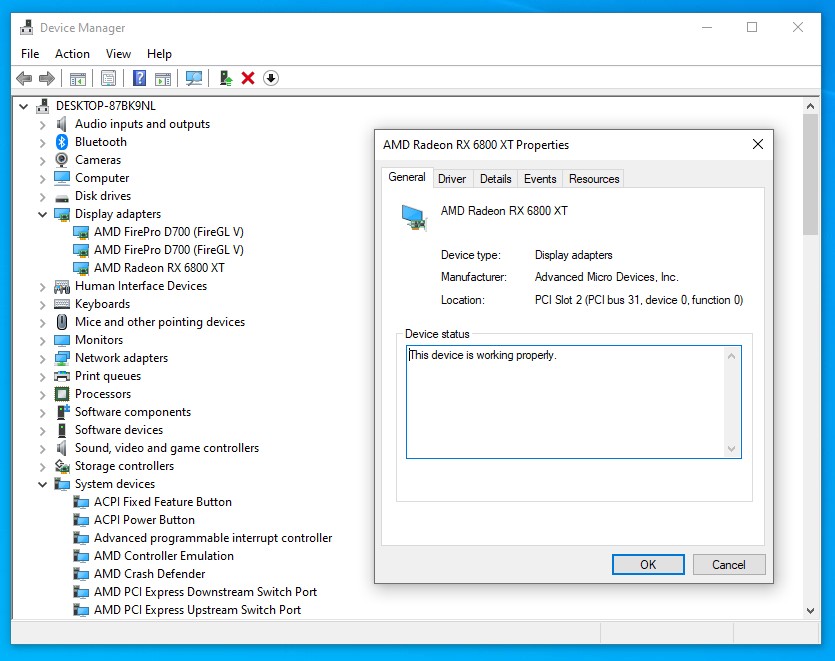Viewport: 835px width, 661px height.
Task: Select Advanced programmable interrupt controller
Action: (x=213, y=538)
